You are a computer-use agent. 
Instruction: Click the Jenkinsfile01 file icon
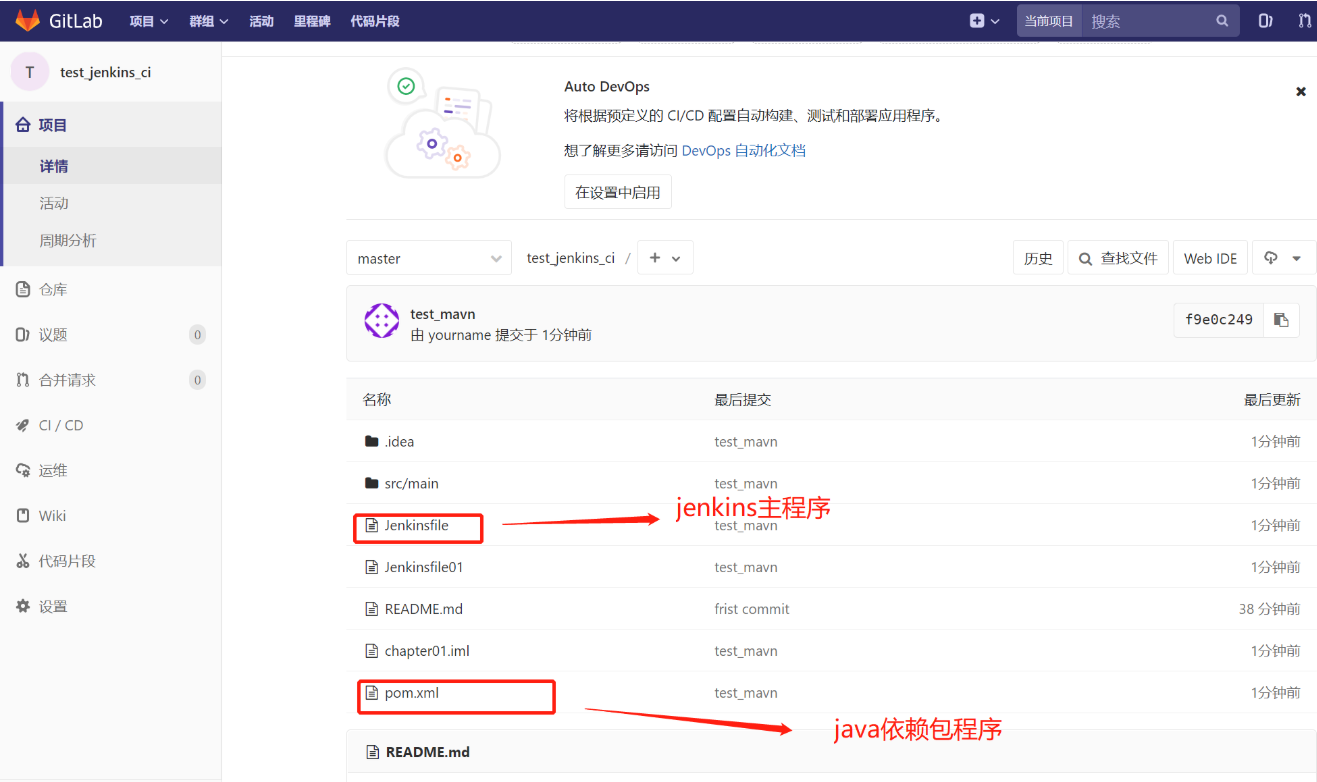pos(372,568)
